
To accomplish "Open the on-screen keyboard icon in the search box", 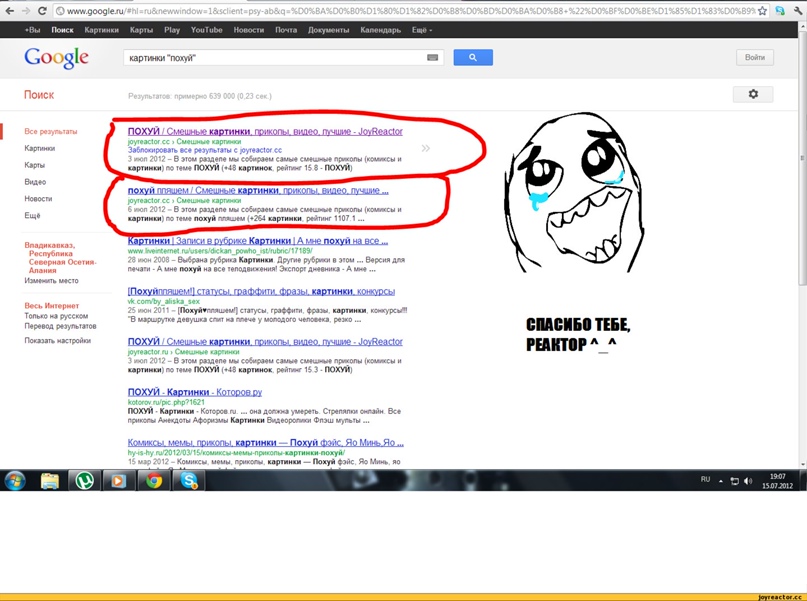I will (x=432, y=58).
